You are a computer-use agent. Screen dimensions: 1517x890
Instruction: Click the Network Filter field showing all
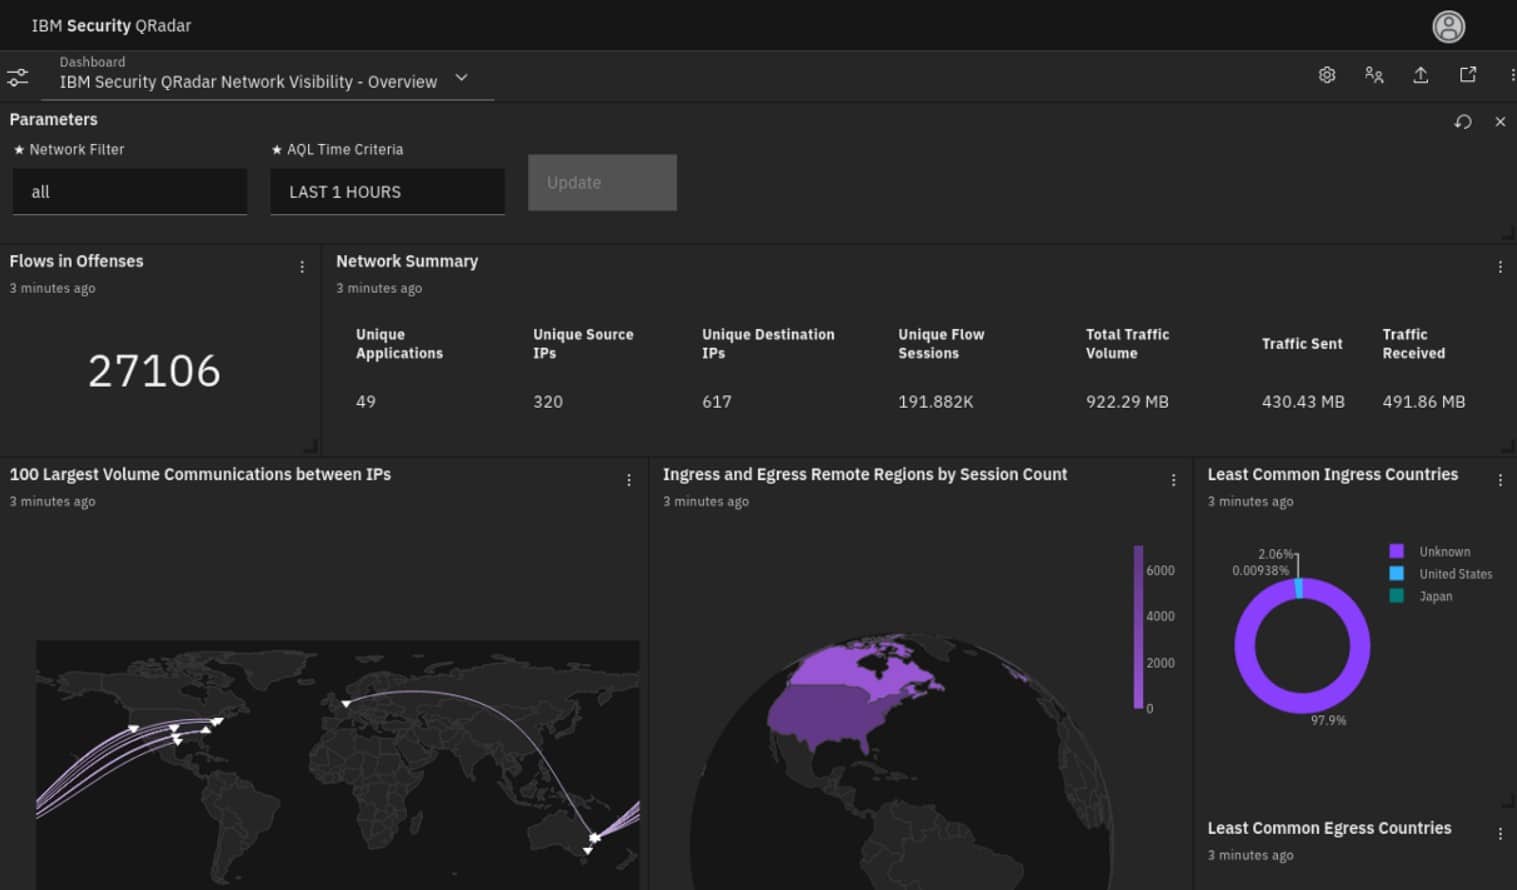[130, 191]
